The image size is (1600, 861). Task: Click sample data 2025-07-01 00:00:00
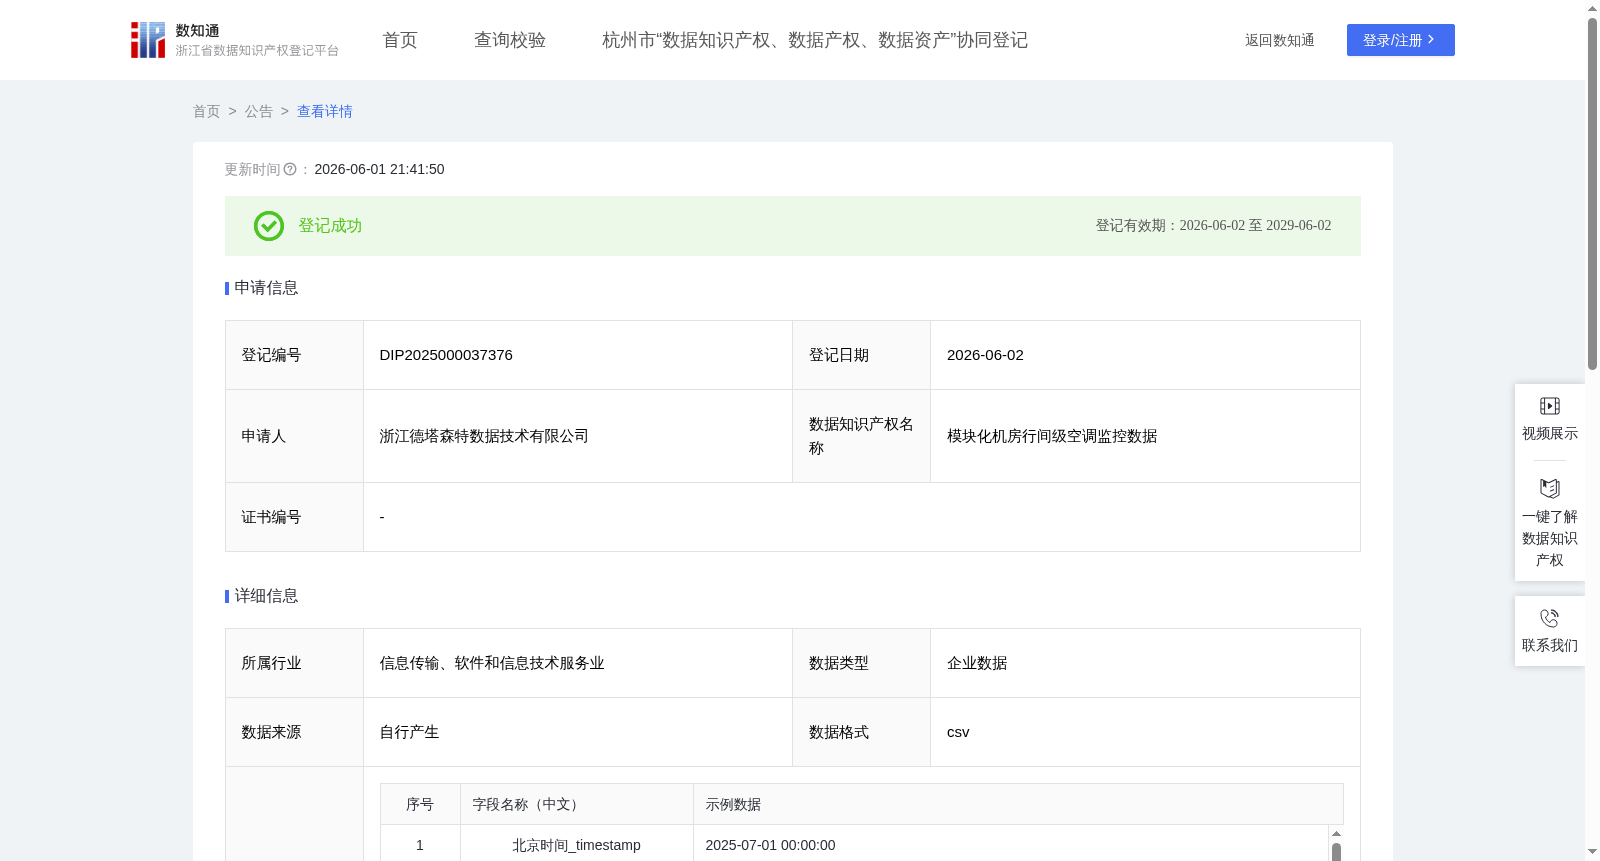click(x=771, y=845)
